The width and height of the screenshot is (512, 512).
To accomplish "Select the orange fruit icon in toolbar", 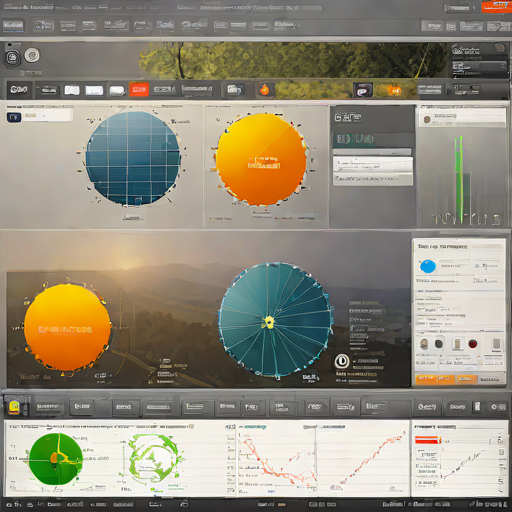I will point(264,90).
